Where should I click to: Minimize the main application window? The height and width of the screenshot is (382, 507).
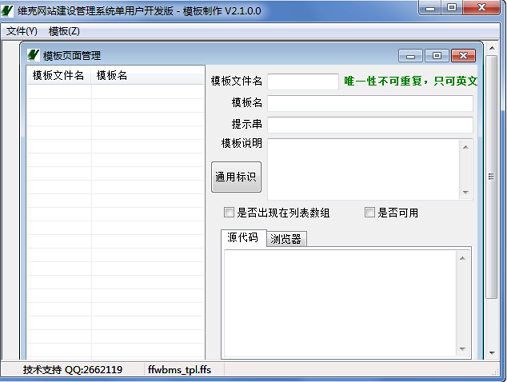click(430, 8)
